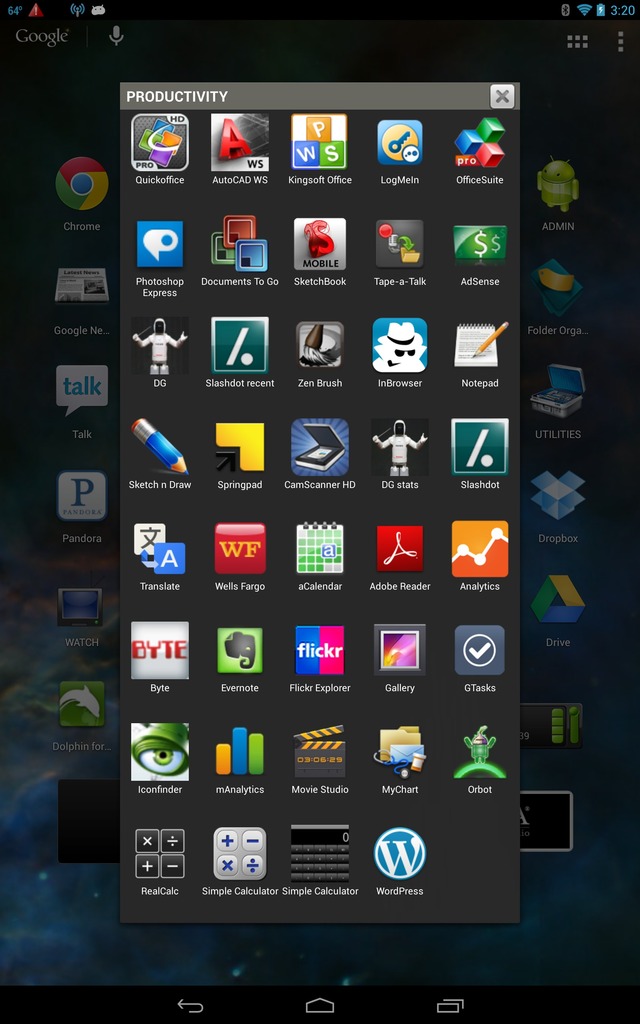The image size is (640, 1024).
Task: Launch Dropbox on home screen
Action: [x=558, y=495]
